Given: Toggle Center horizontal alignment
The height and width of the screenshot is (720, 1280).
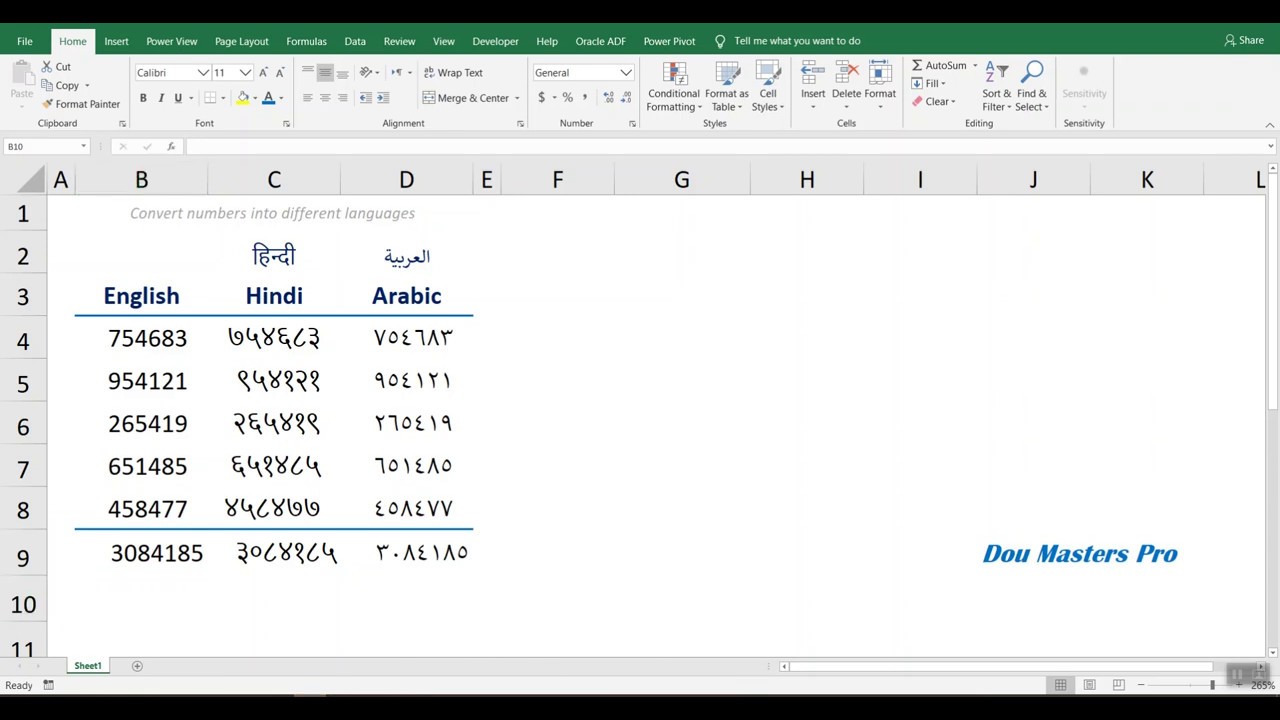Looking at the screenshot, I should (x=325, y=98).
